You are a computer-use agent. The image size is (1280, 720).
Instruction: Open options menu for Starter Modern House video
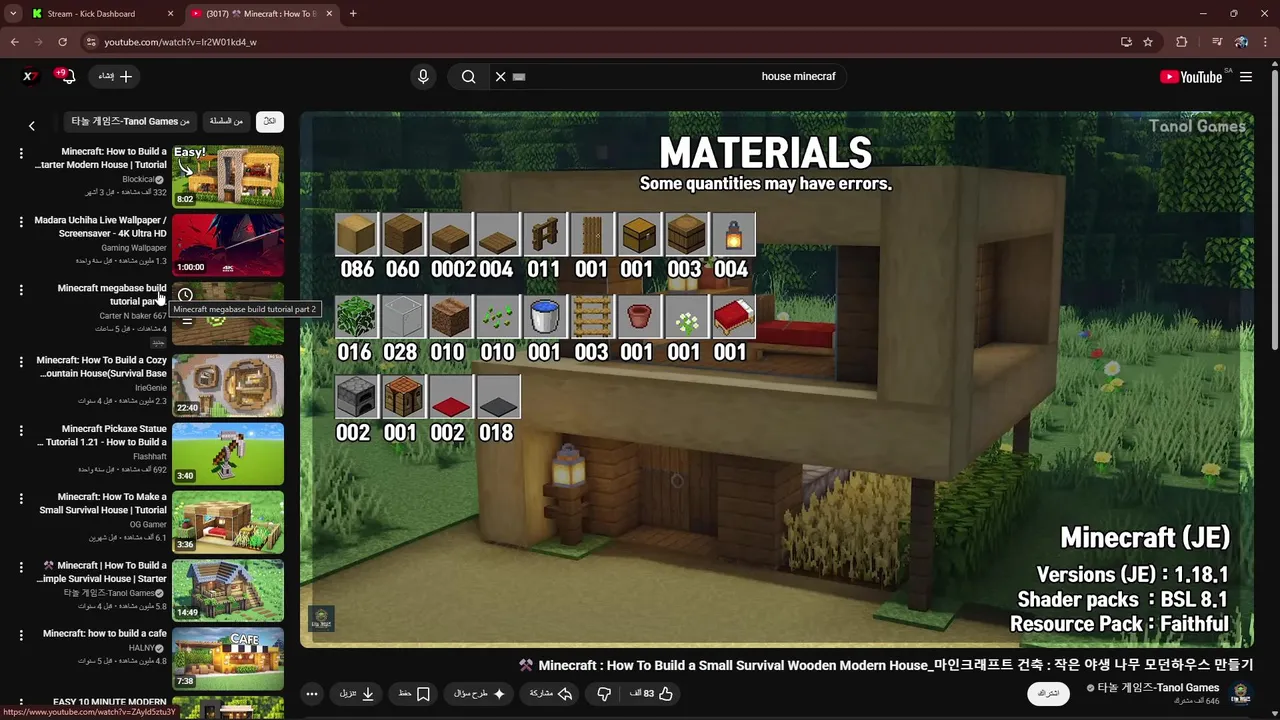coord(21,153)
